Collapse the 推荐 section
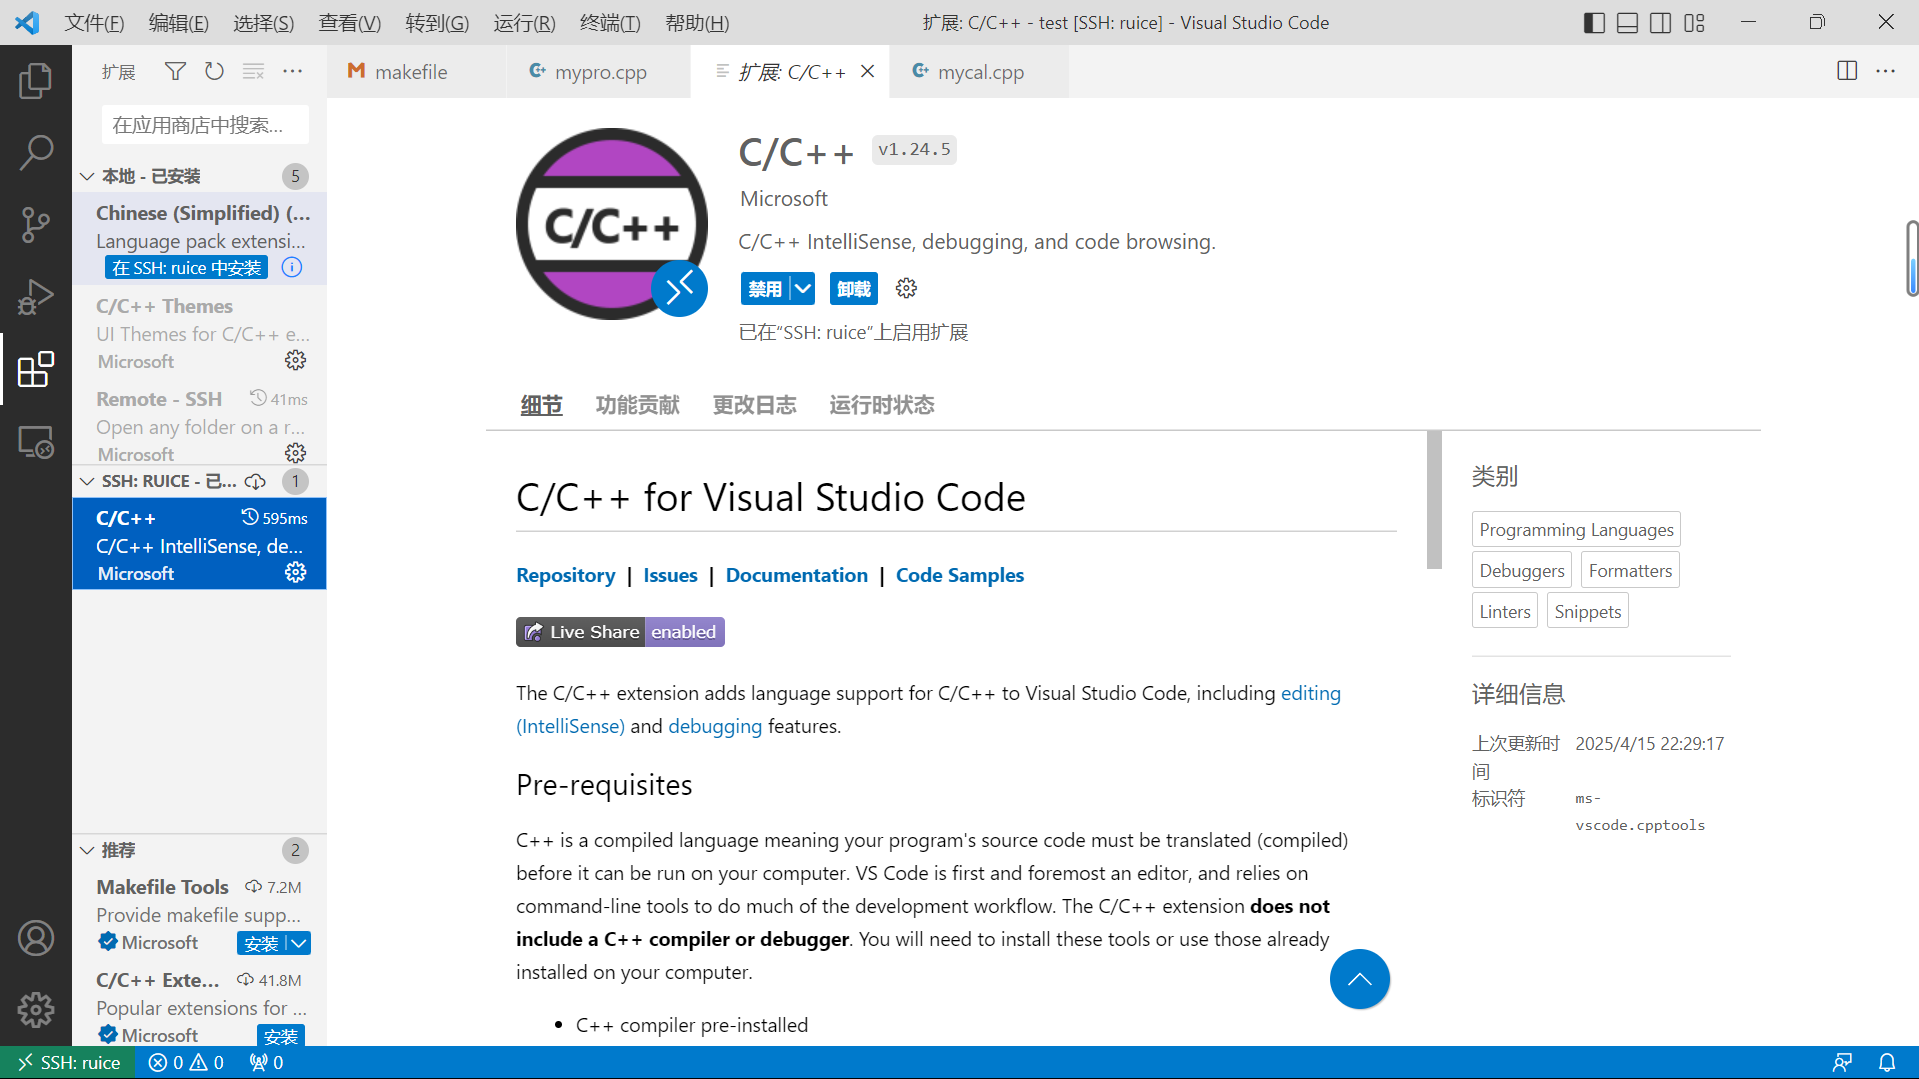 point(88,850)
